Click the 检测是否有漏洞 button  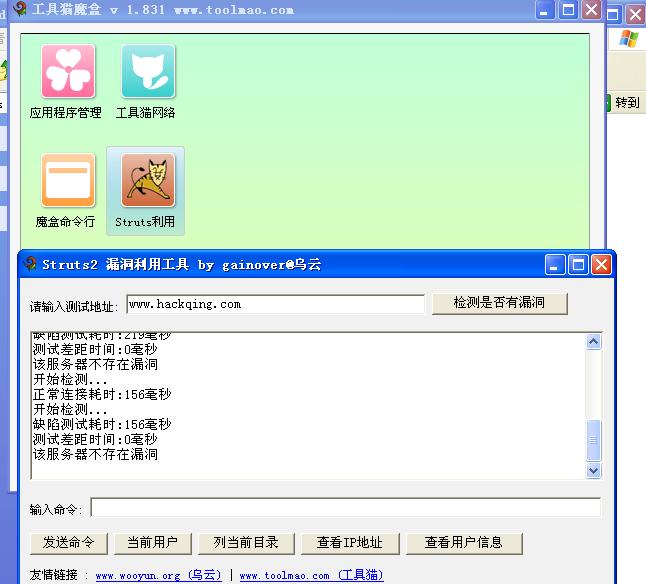coord(499,303)
